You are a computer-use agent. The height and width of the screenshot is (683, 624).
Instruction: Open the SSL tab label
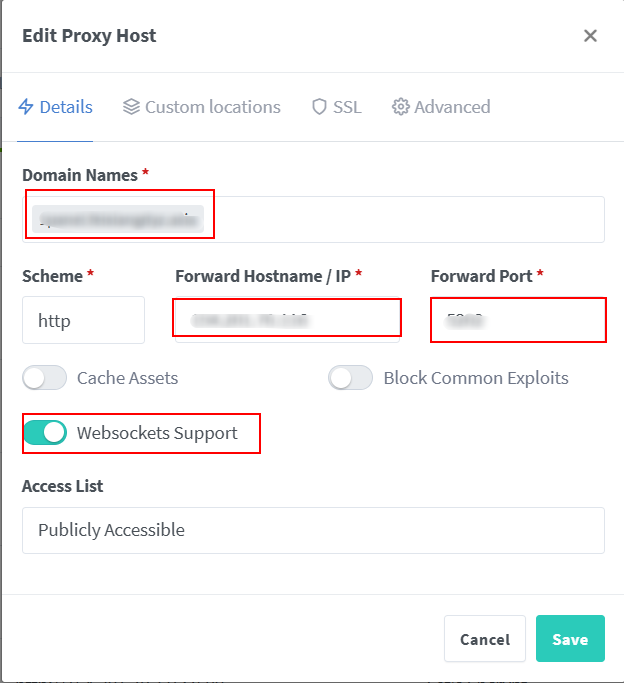point(347,107)
